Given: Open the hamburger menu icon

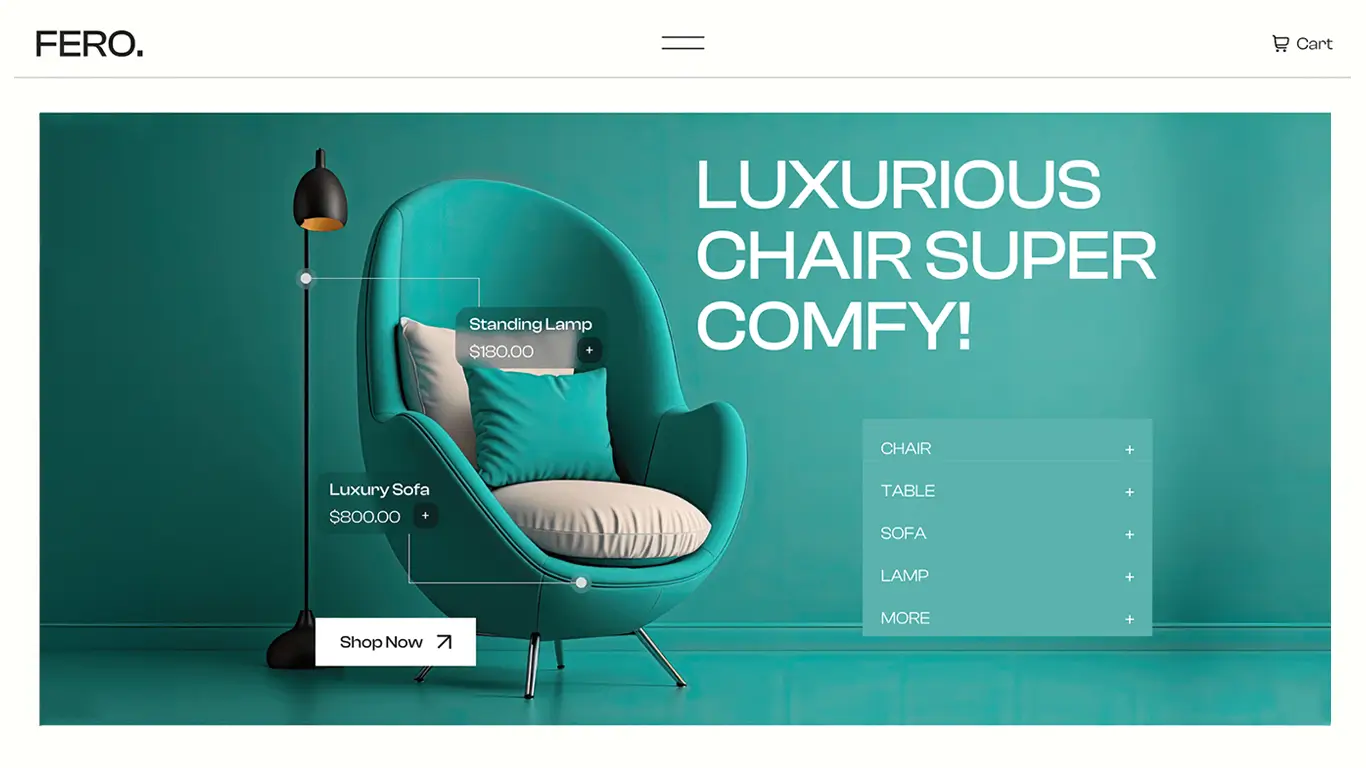Looking at the screenshot, I should point(683,43).
